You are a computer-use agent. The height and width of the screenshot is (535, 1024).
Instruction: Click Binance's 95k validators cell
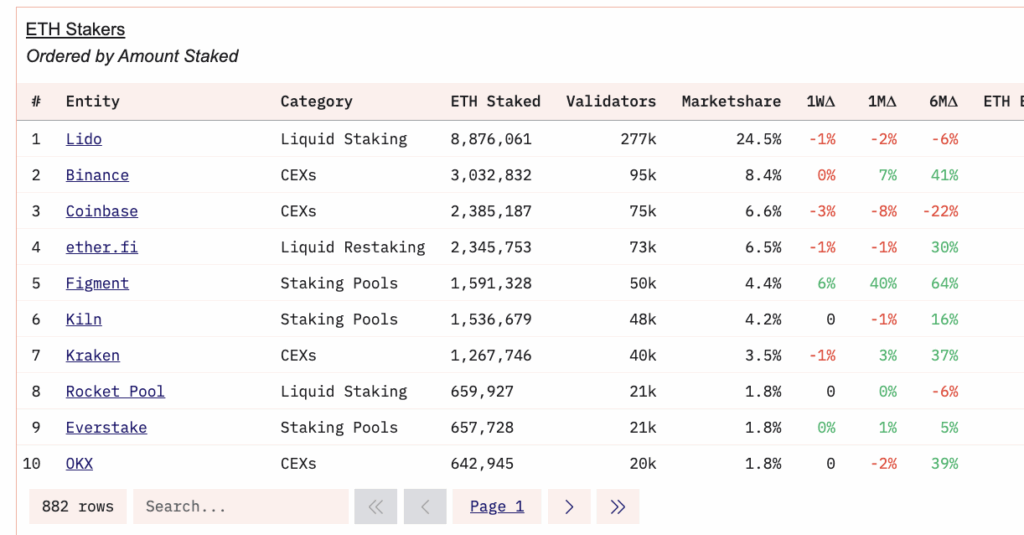tap(643, 175)
